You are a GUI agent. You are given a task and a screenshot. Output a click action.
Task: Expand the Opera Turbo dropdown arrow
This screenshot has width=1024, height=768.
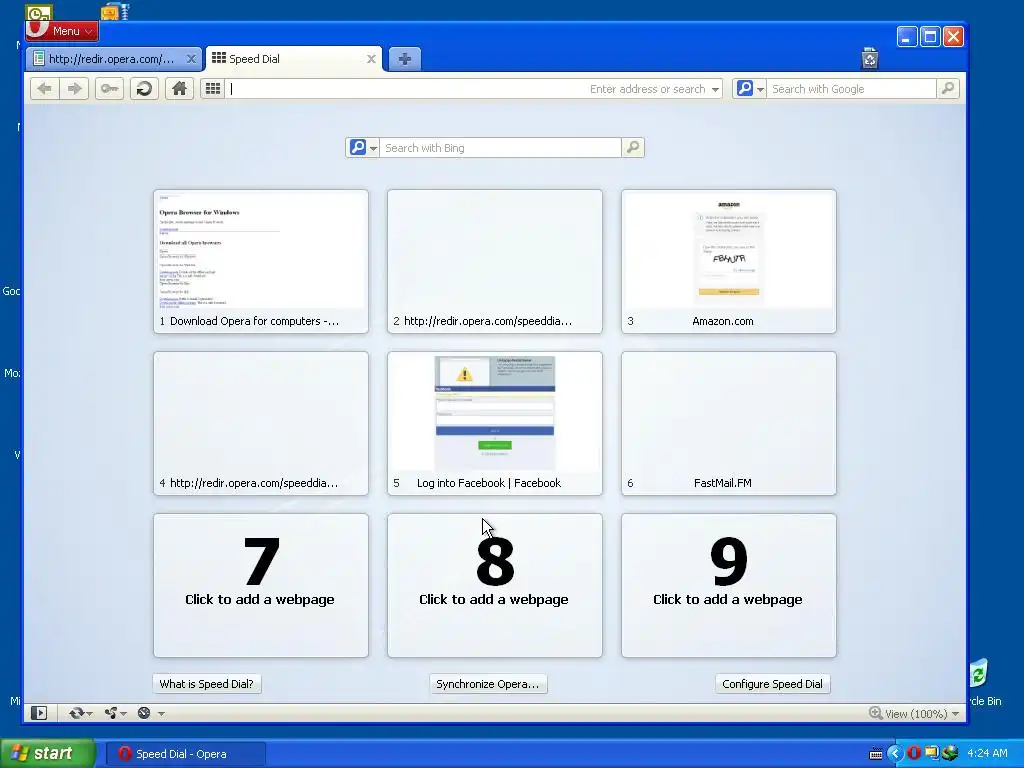coord(161,714)
